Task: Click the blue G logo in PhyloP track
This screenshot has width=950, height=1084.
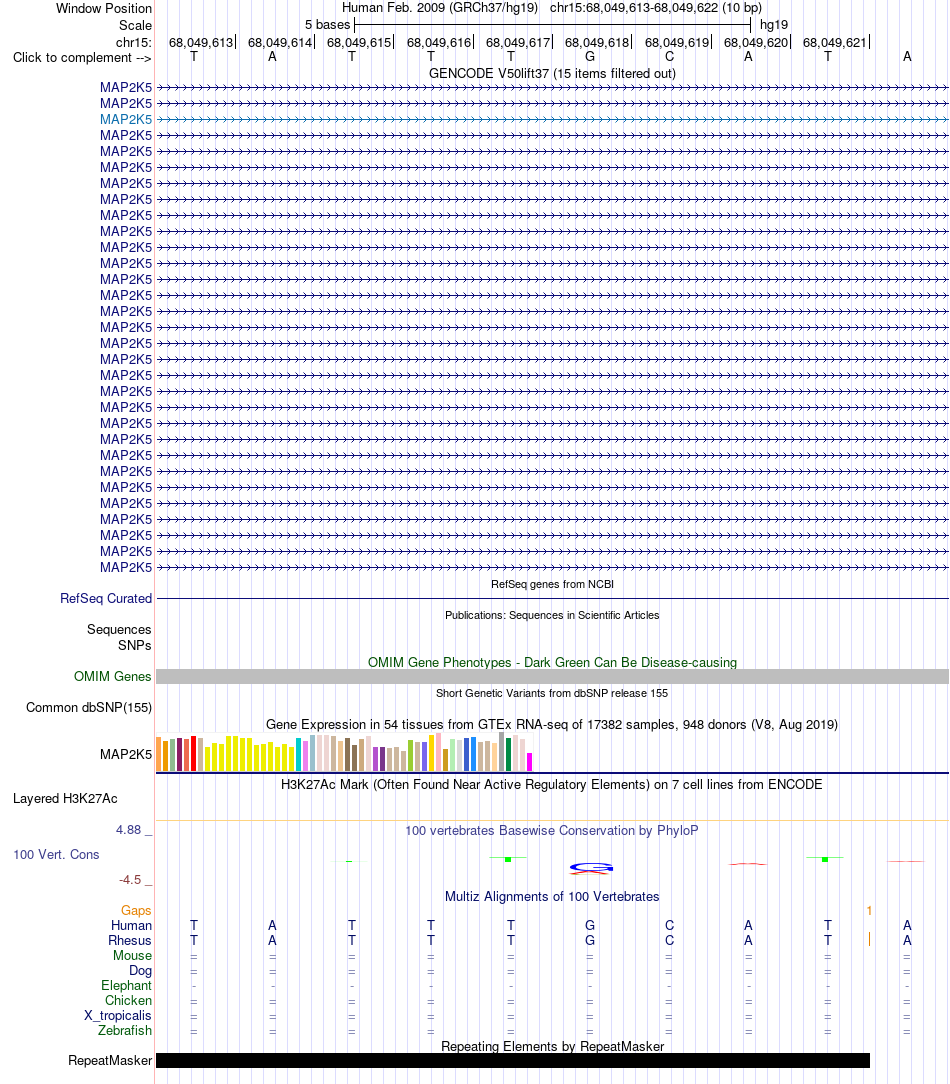Action: point(591,868)
